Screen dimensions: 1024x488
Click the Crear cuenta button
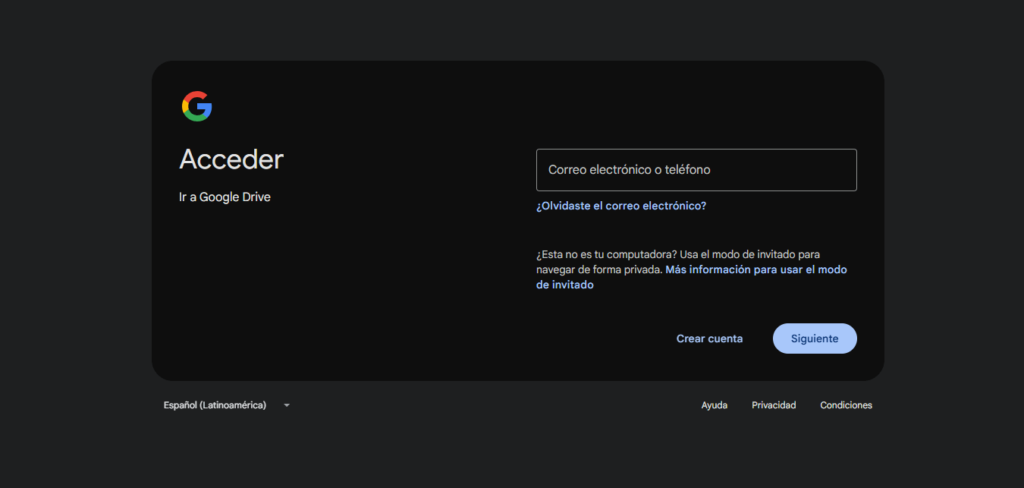[x=709, y=338]
